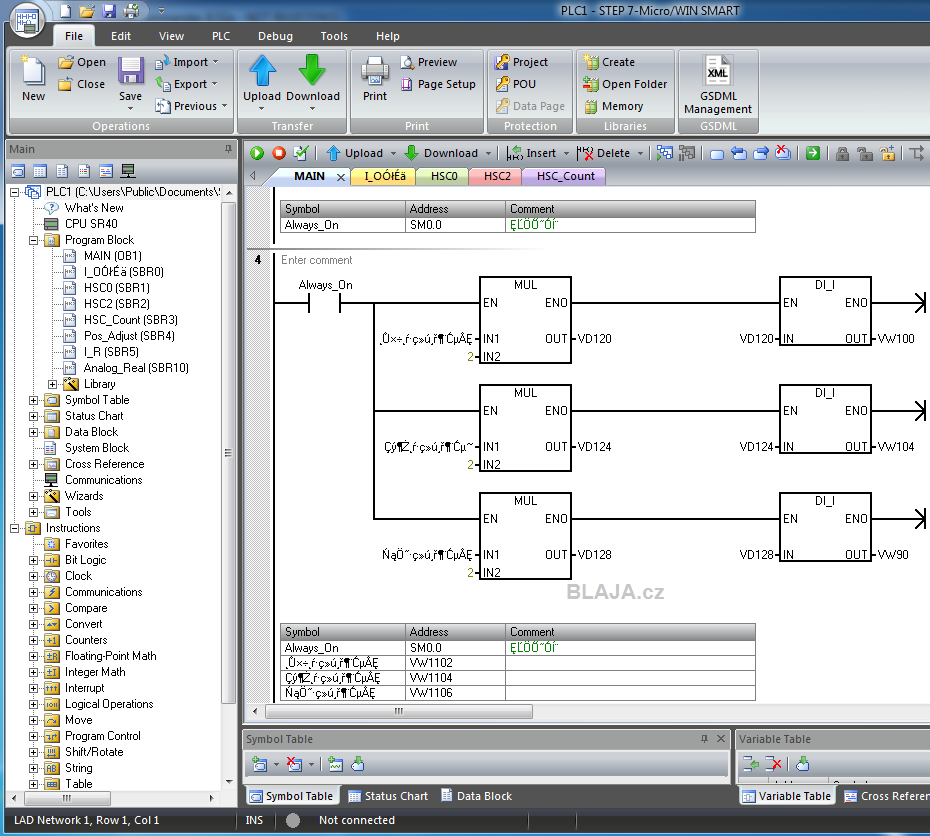Click the Stop PLC red icon
The height and width of the screenshot is (836, 930).
point(279,153)
